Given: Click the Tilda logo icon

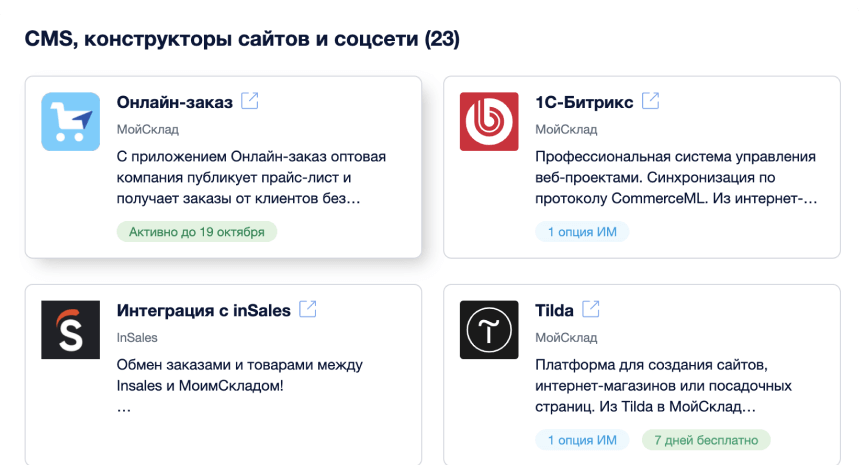Looking at the screenshot, I should point(488,330).
